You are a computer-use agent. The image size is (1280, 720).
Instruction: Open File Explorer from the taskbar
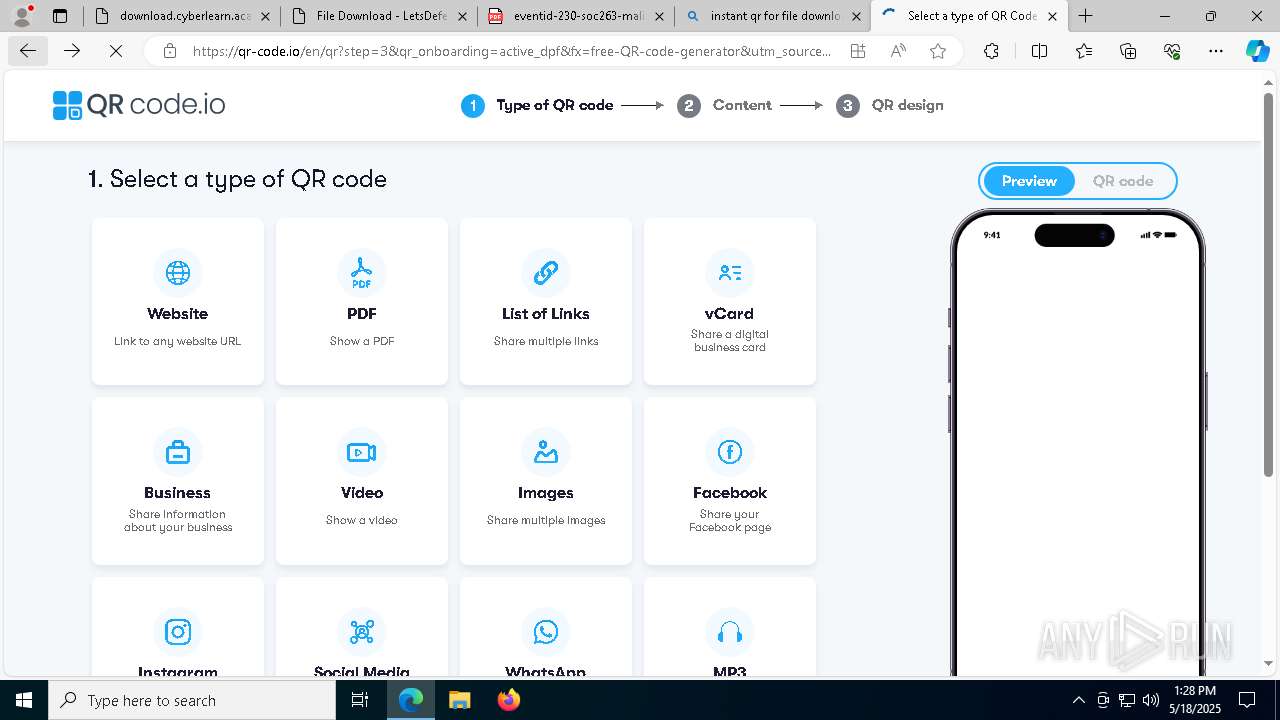(x=460, y=700)
